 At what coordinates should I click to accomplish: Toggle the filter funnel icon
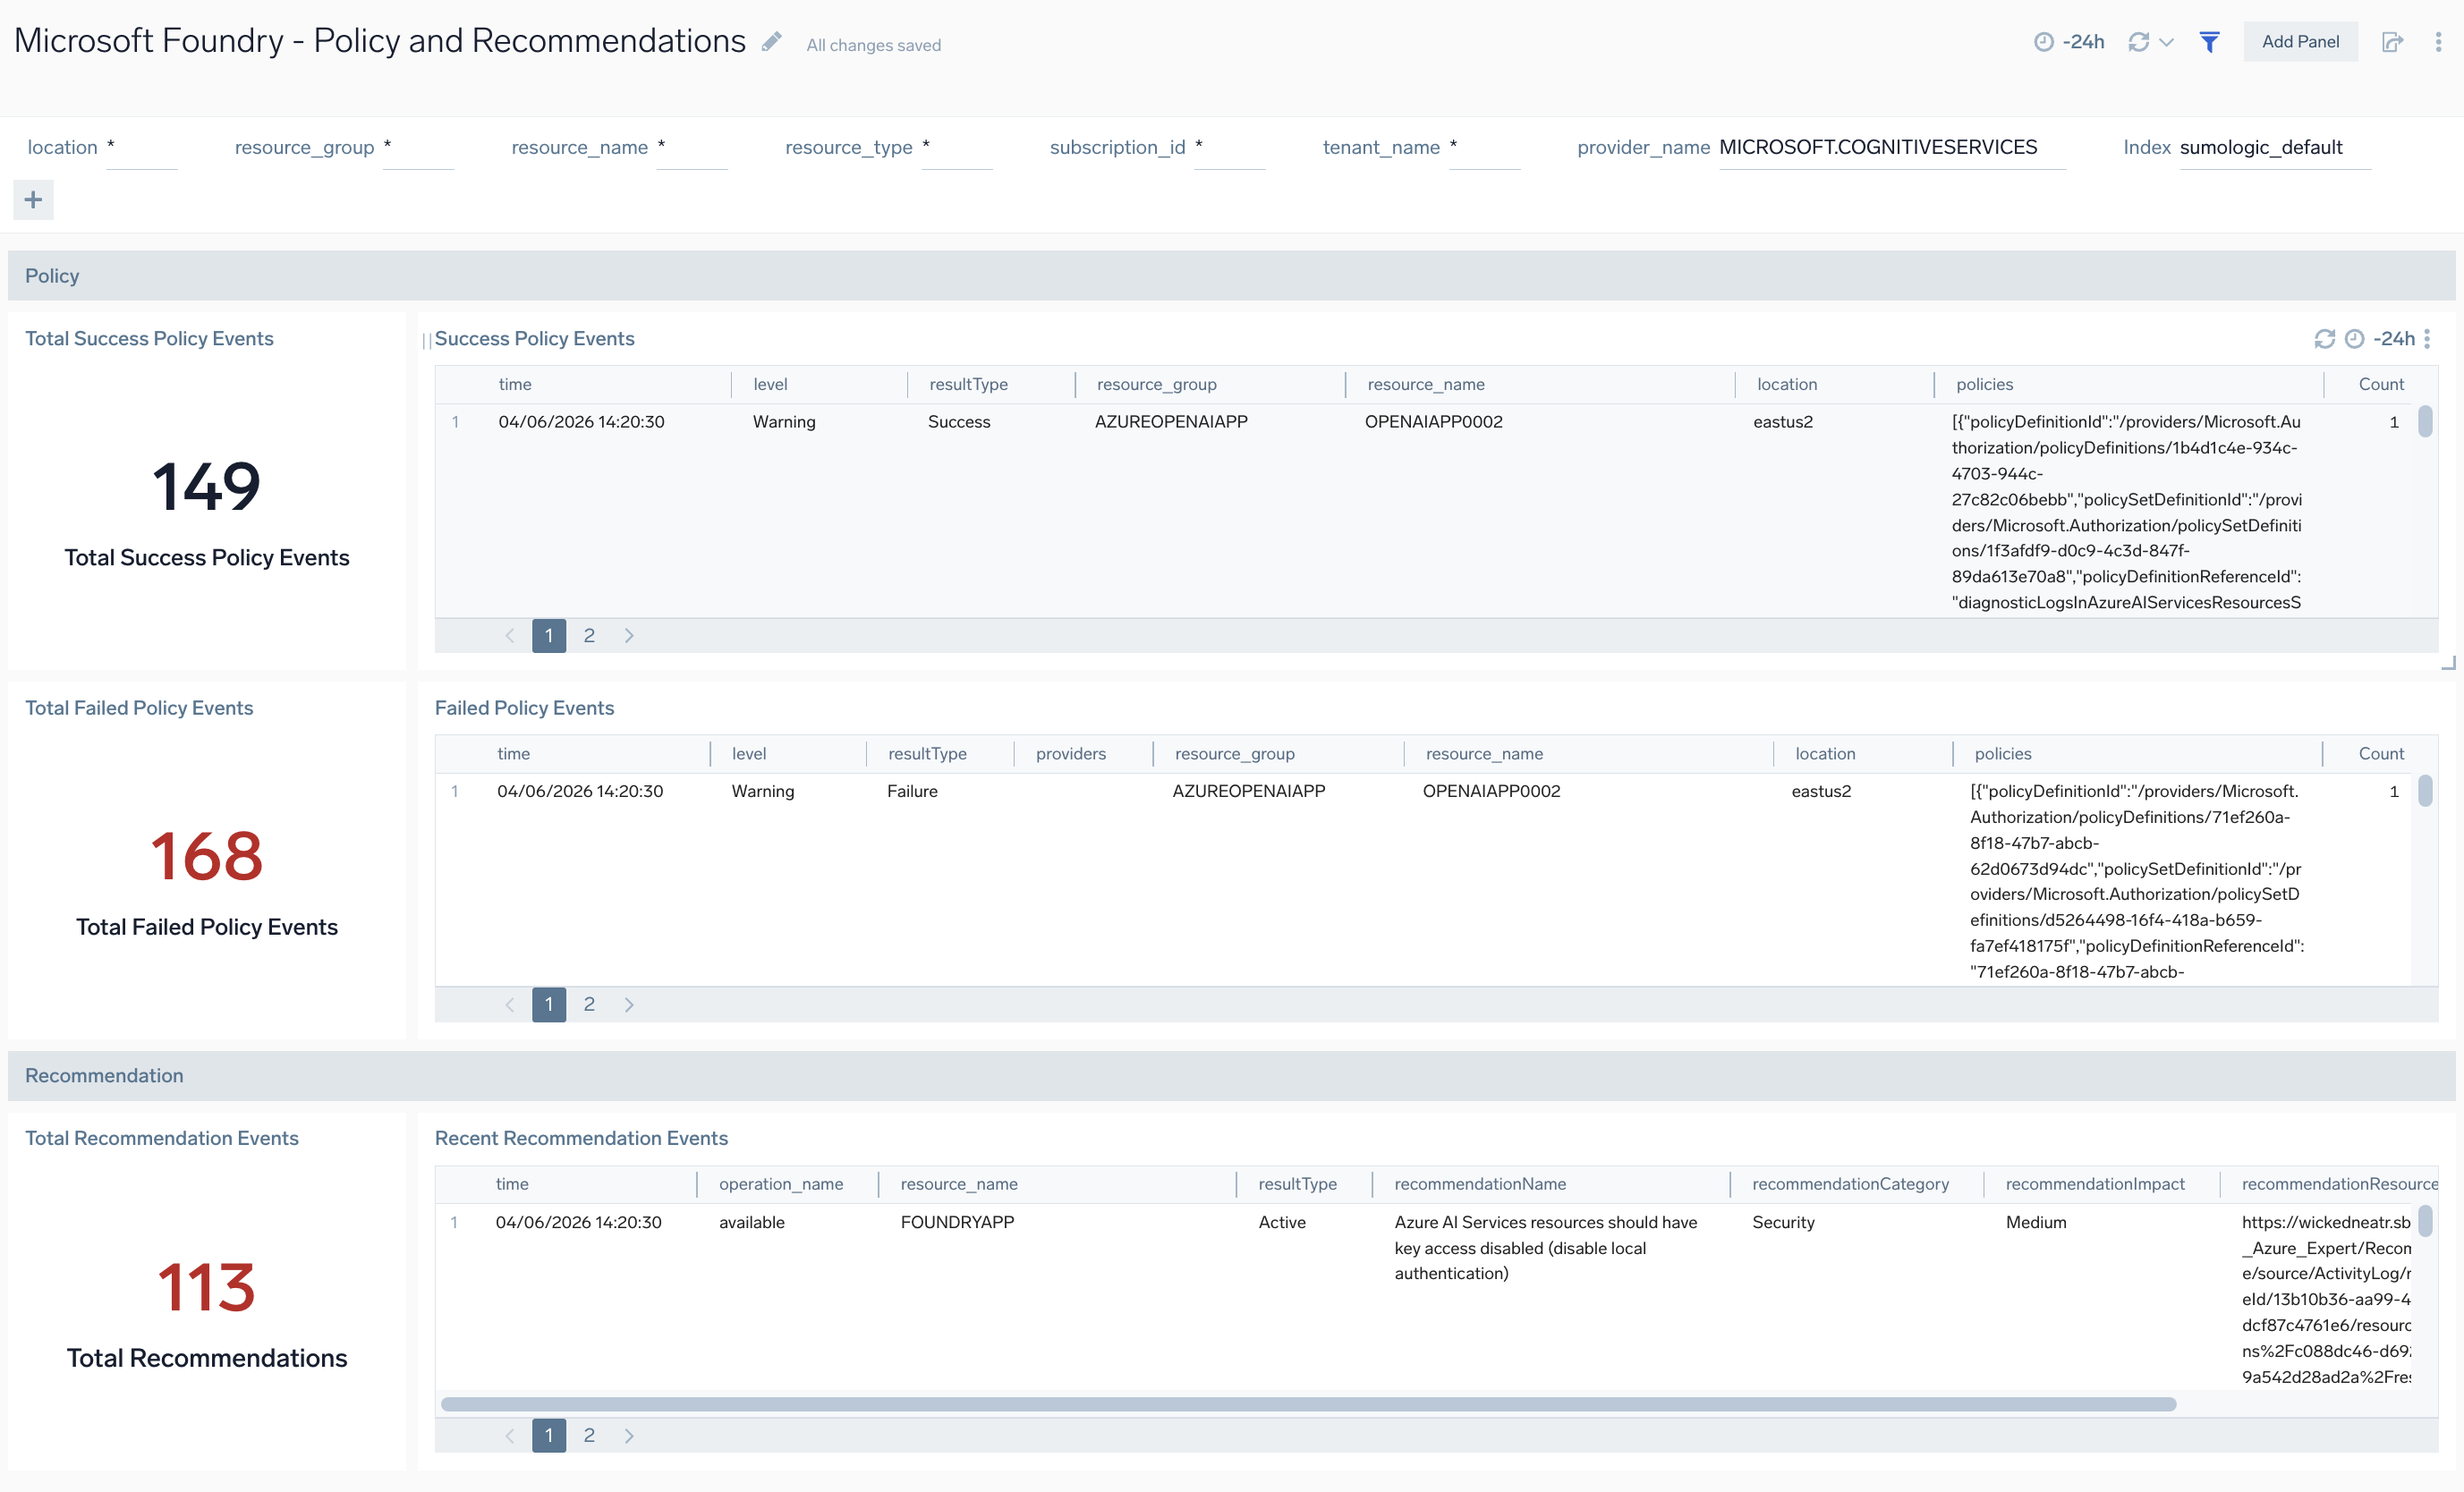pos(2210,42)
